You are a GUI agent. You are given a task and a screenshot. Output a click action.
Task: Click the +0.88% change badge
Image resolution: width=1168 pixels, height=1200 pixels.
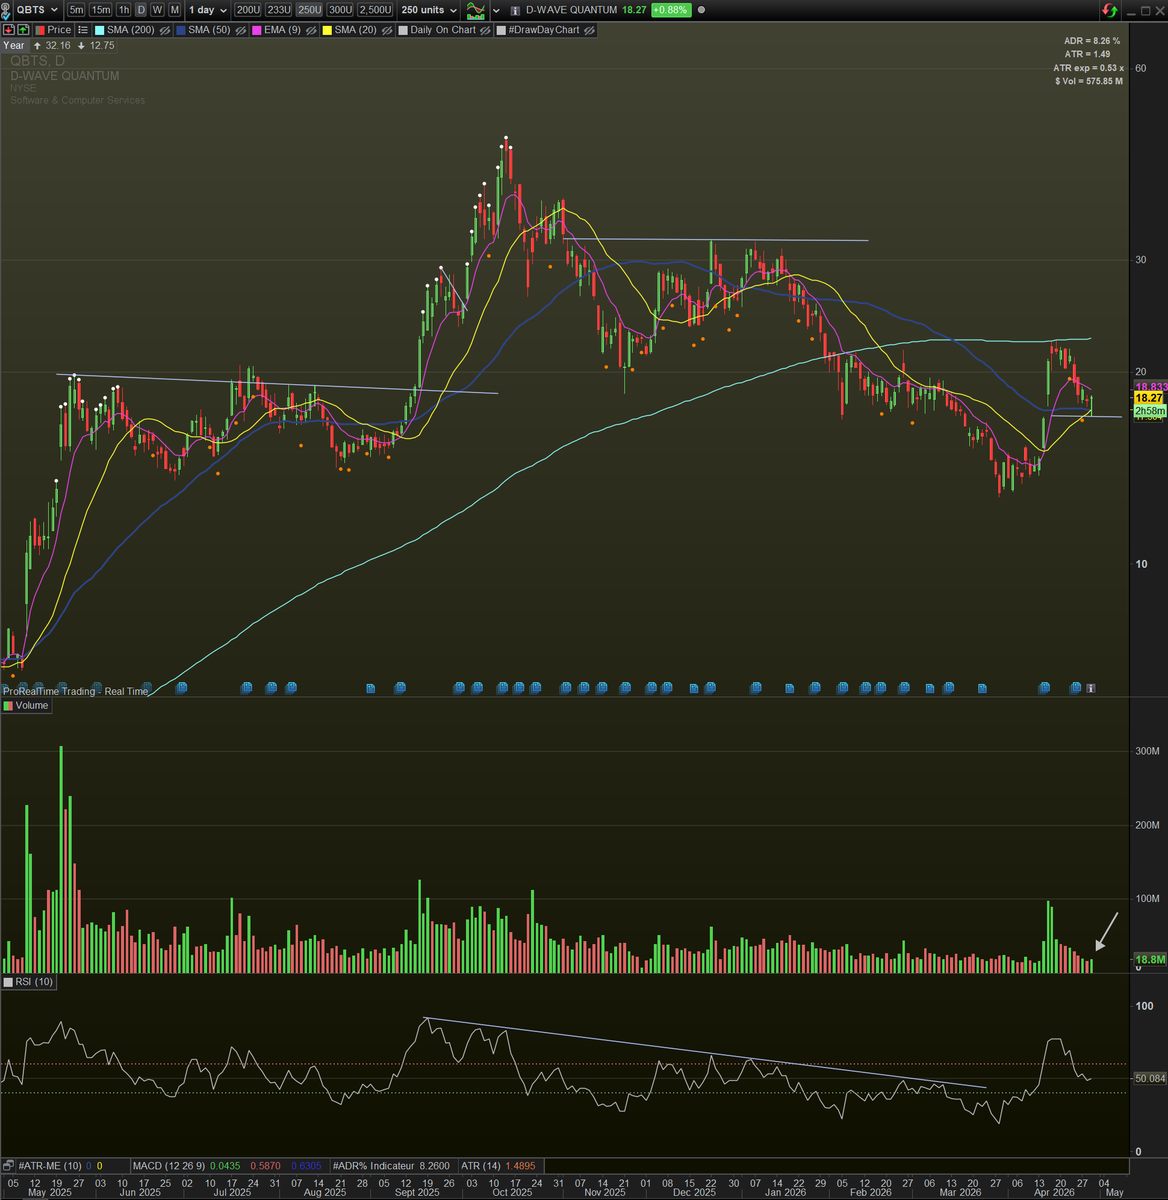tap(671, 10)
